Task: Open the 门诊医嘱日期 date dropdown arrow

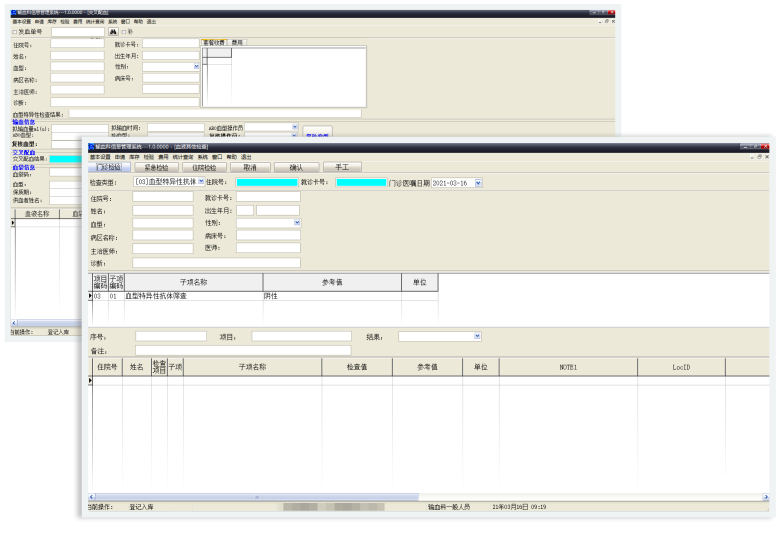Action: coord(478,183)
